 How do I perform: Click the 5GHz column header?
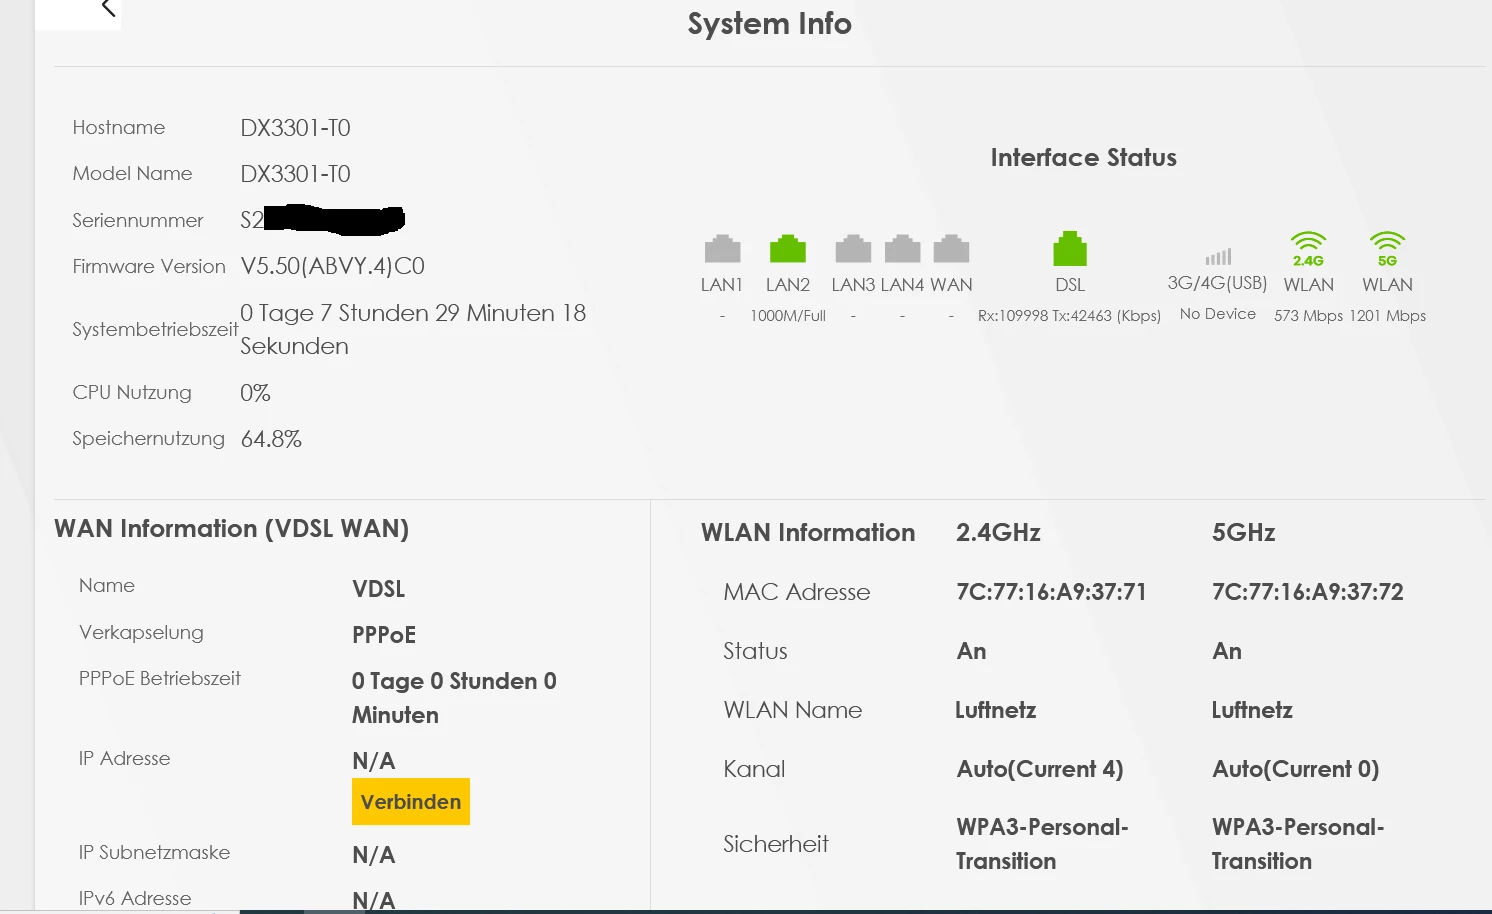(1243, 533)
